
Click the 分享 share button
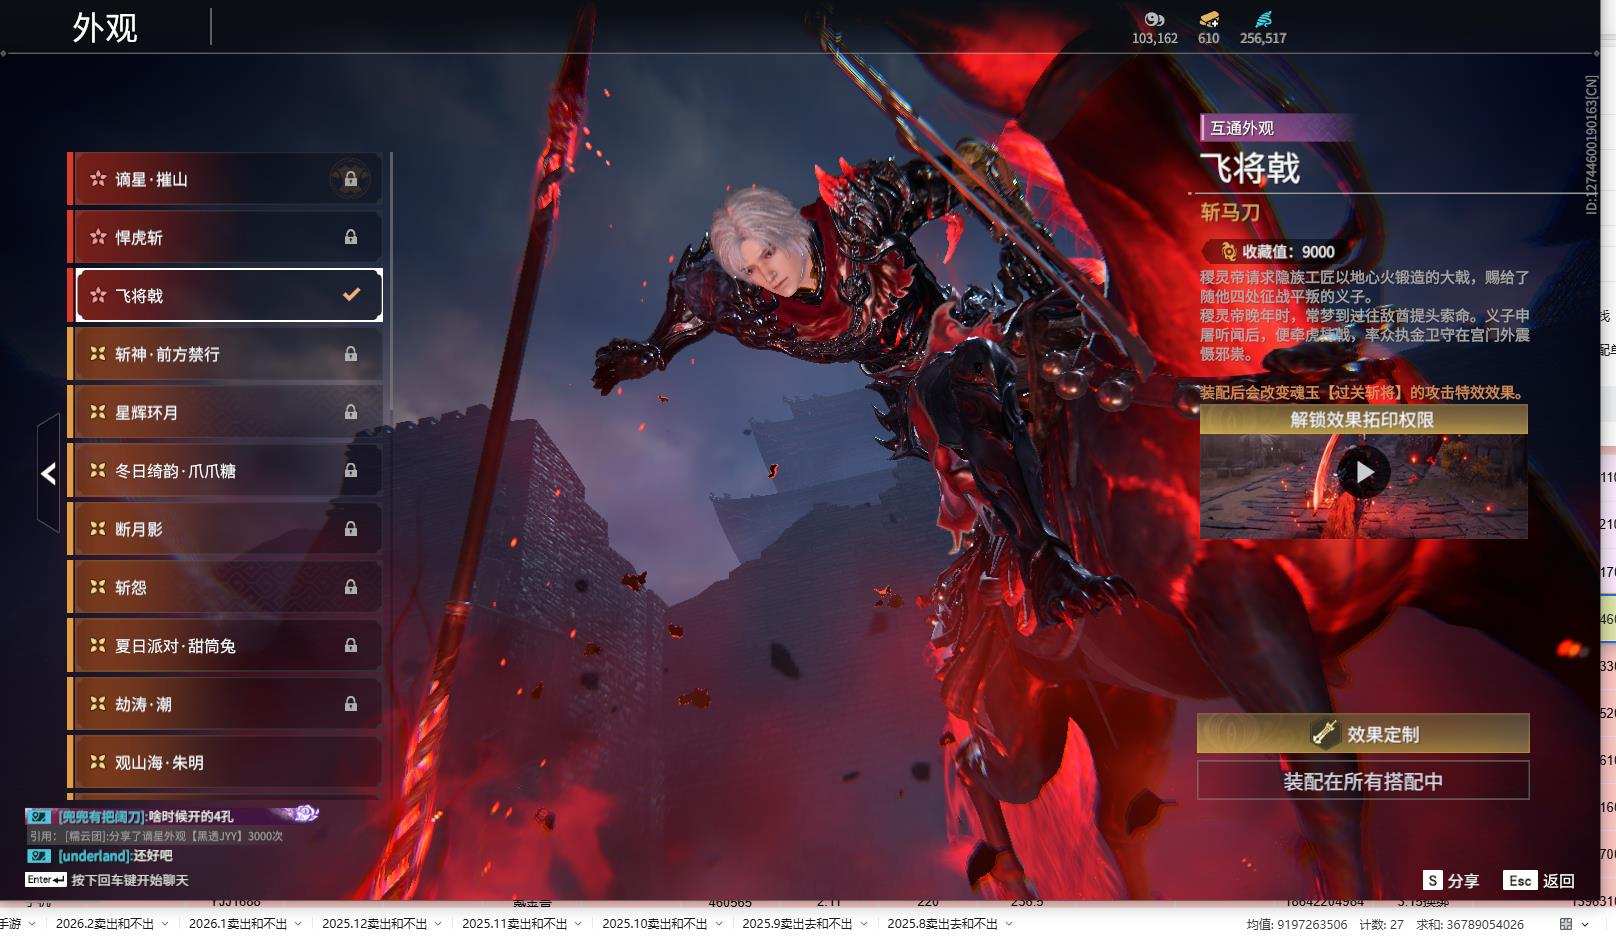click(x=1451, y=880)
